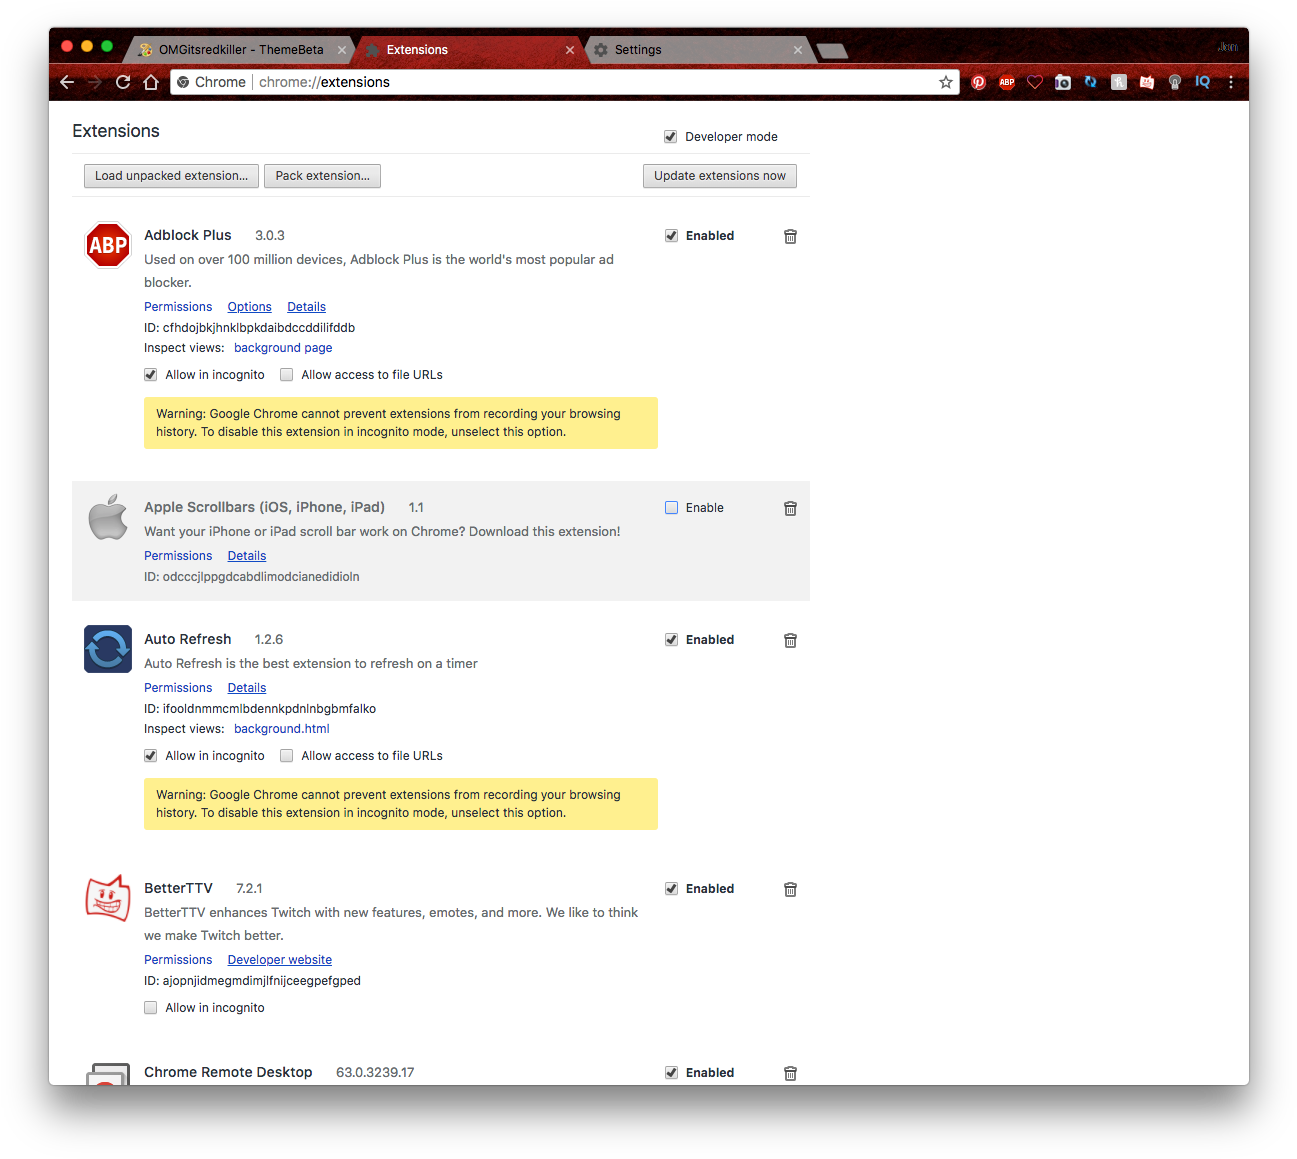Screen dimensions: 1297x1159
Task: Click Pack extension button
Action: pos(322,176)
